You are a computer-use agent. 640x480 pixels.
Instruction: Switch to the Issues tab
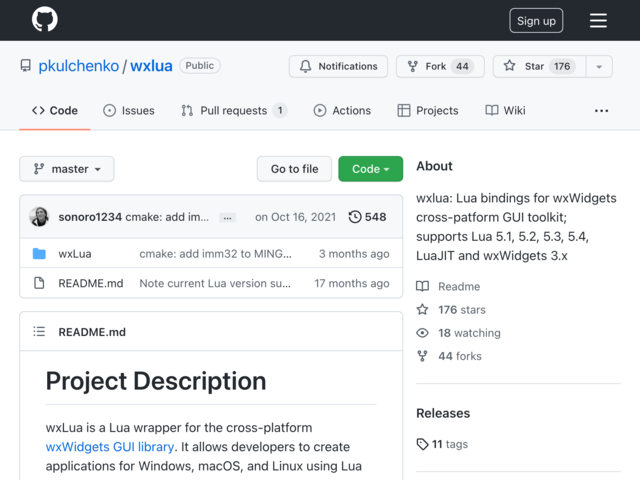(x=129, y=111)
